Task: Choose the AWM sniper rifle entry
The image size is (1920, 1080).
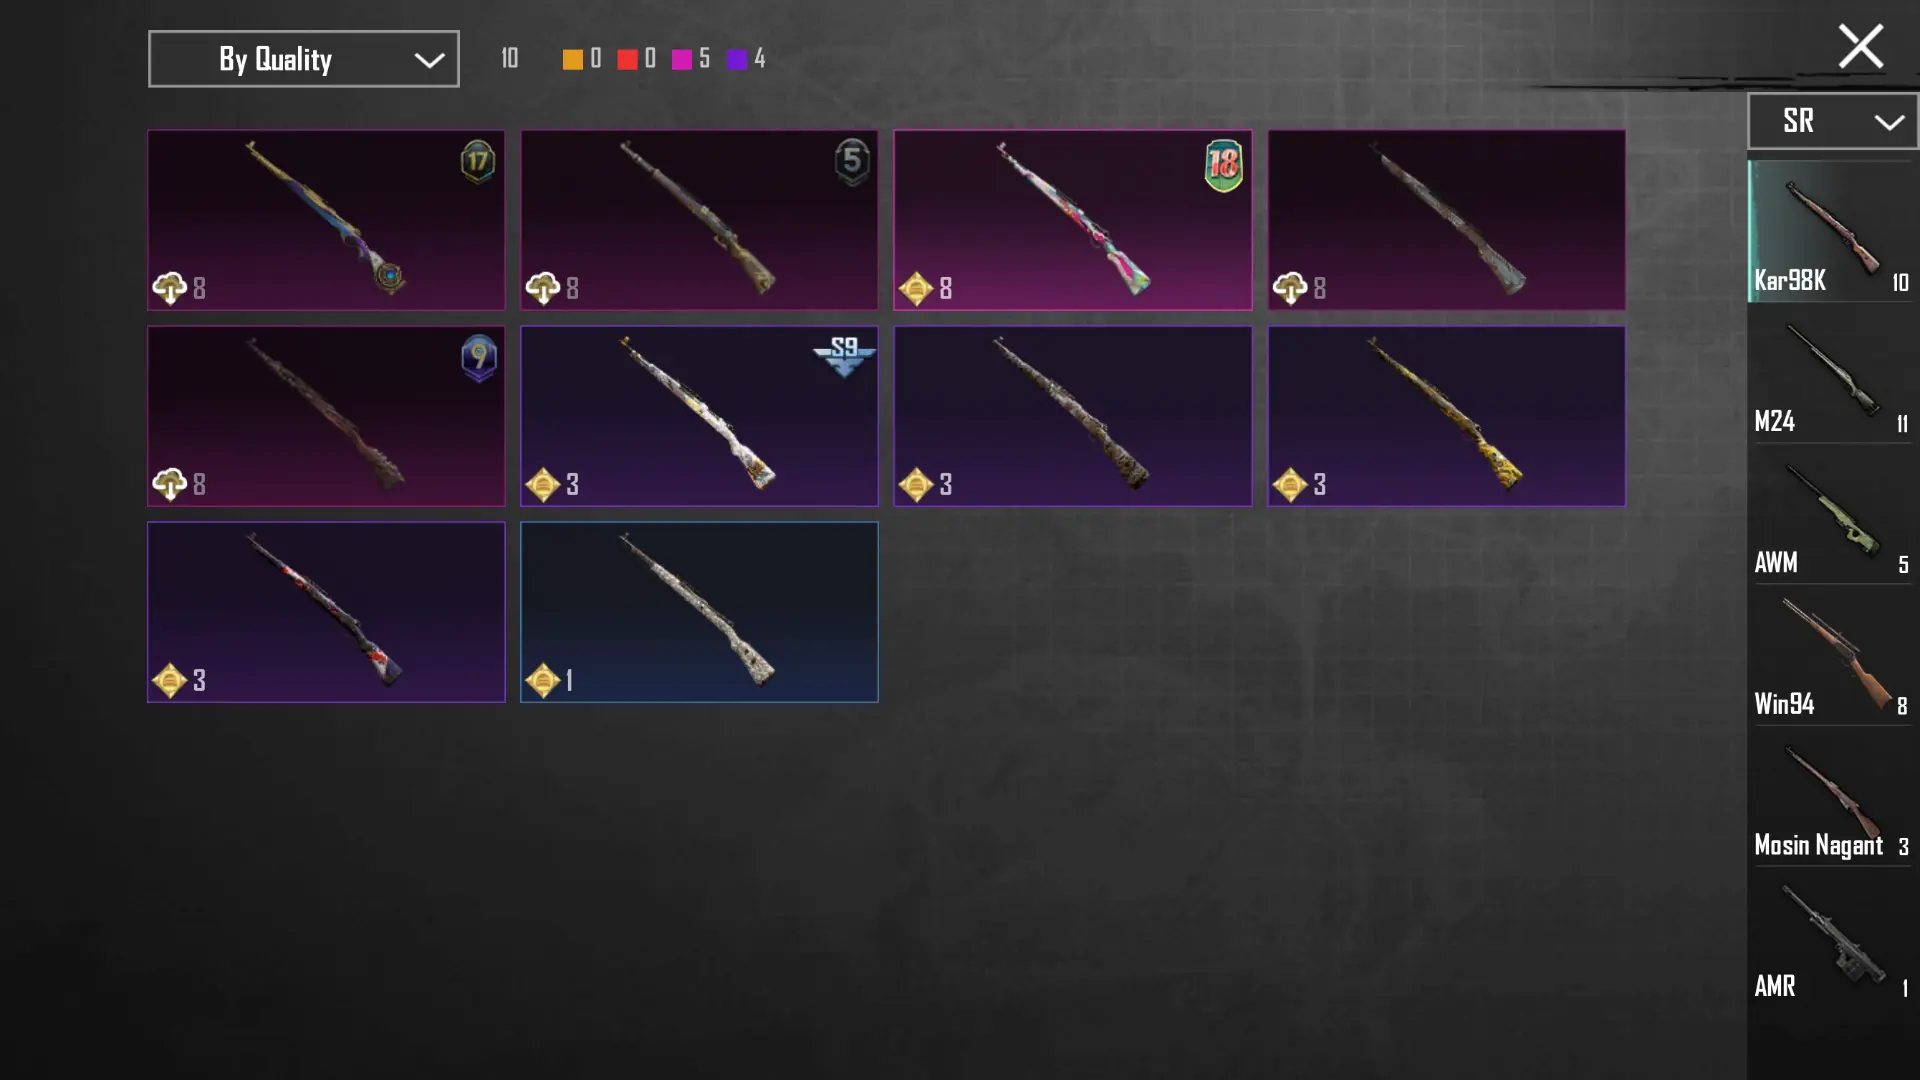Action: [1832, 514]
